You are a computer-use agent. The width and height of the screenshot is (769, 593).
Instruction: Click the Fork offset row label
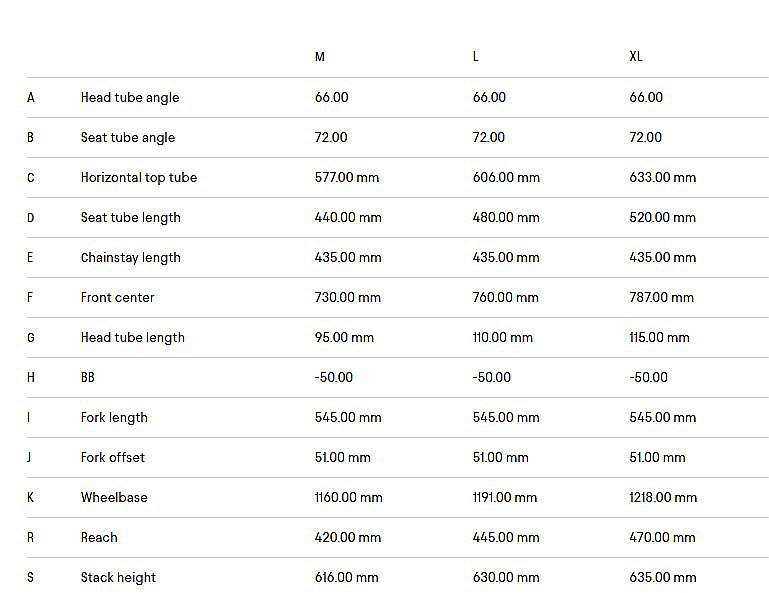tap(113, 457)
